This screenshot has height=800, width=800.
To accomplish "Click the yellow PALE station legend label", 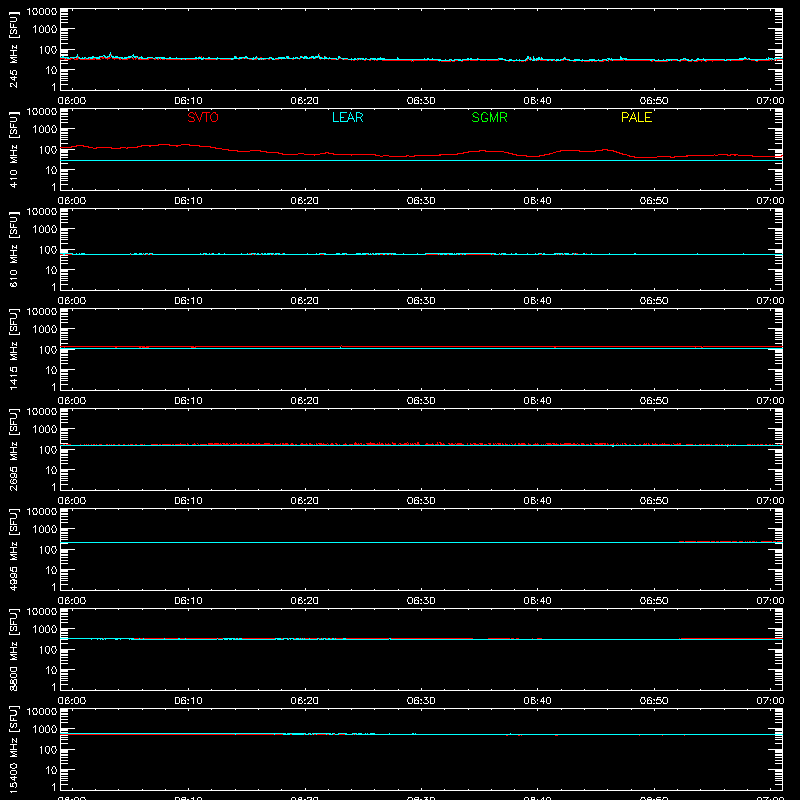I will pyautogui.click(x=636, y=117).
